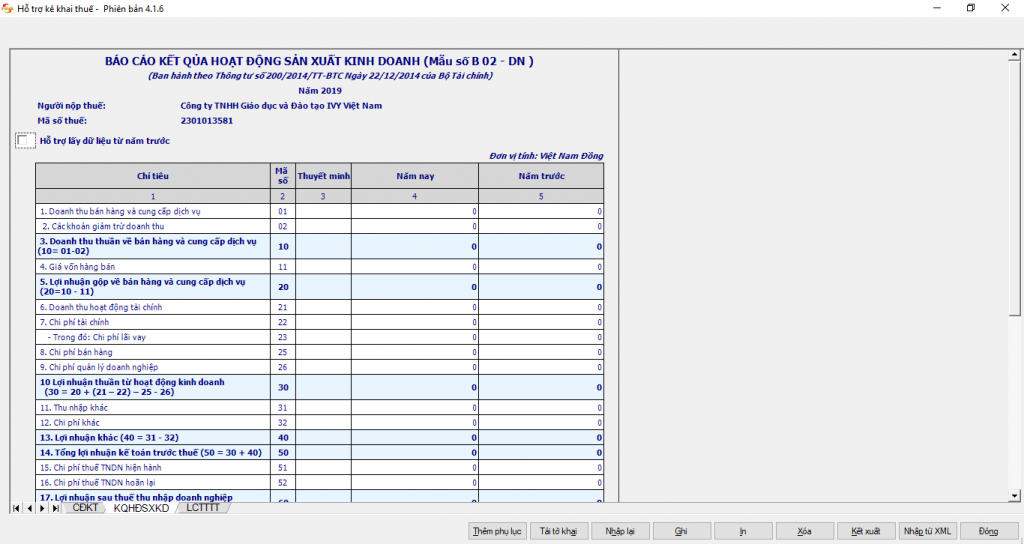
Task: Open the LCTTTT sheet tab
Action: click(203, 508)
